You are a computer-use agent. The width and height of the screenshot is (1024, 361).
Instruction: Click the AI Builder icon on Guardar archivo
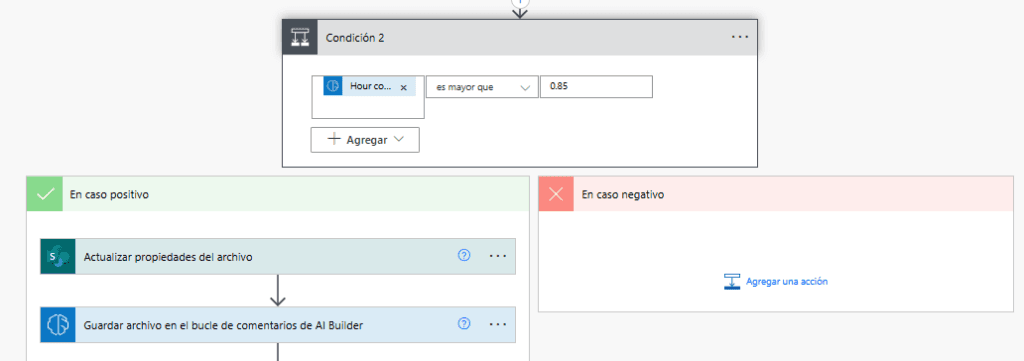(57, 324)
